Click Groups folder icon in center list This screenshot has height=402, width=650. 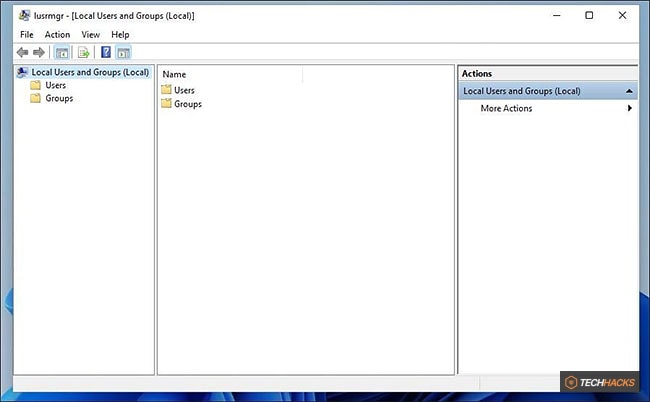click(166, 104)
